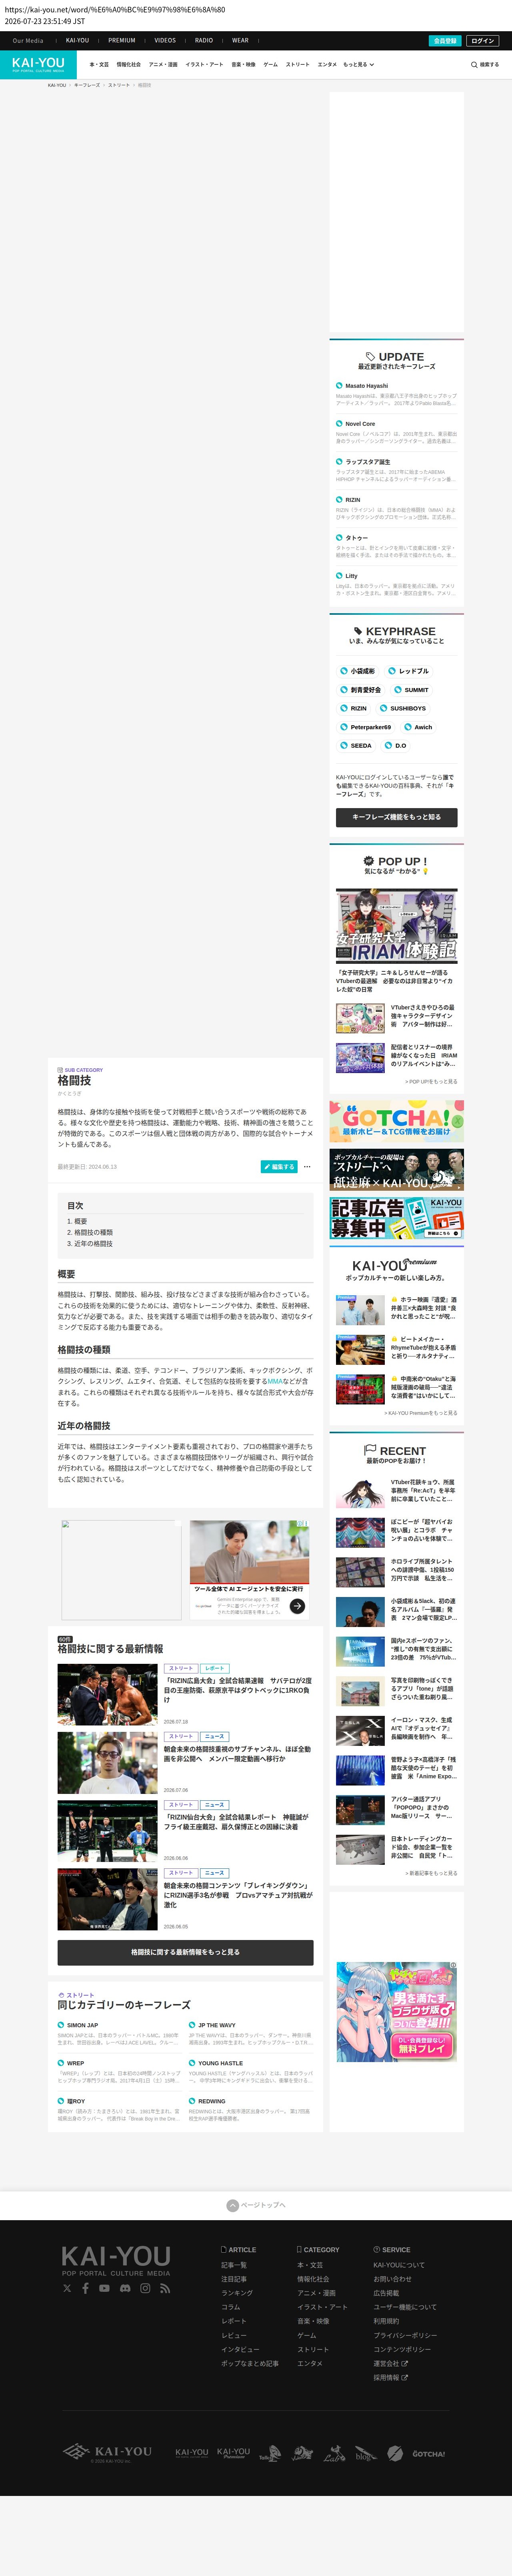The width and height of the screenshot is (512, 2576).
Task: Select アニメ・漫画 navigation item
Action: coord(163,65)
